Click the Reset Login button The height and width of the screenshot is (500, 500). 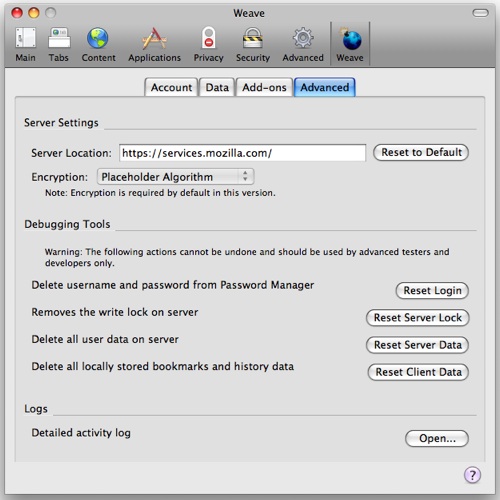tap(432, 291)
